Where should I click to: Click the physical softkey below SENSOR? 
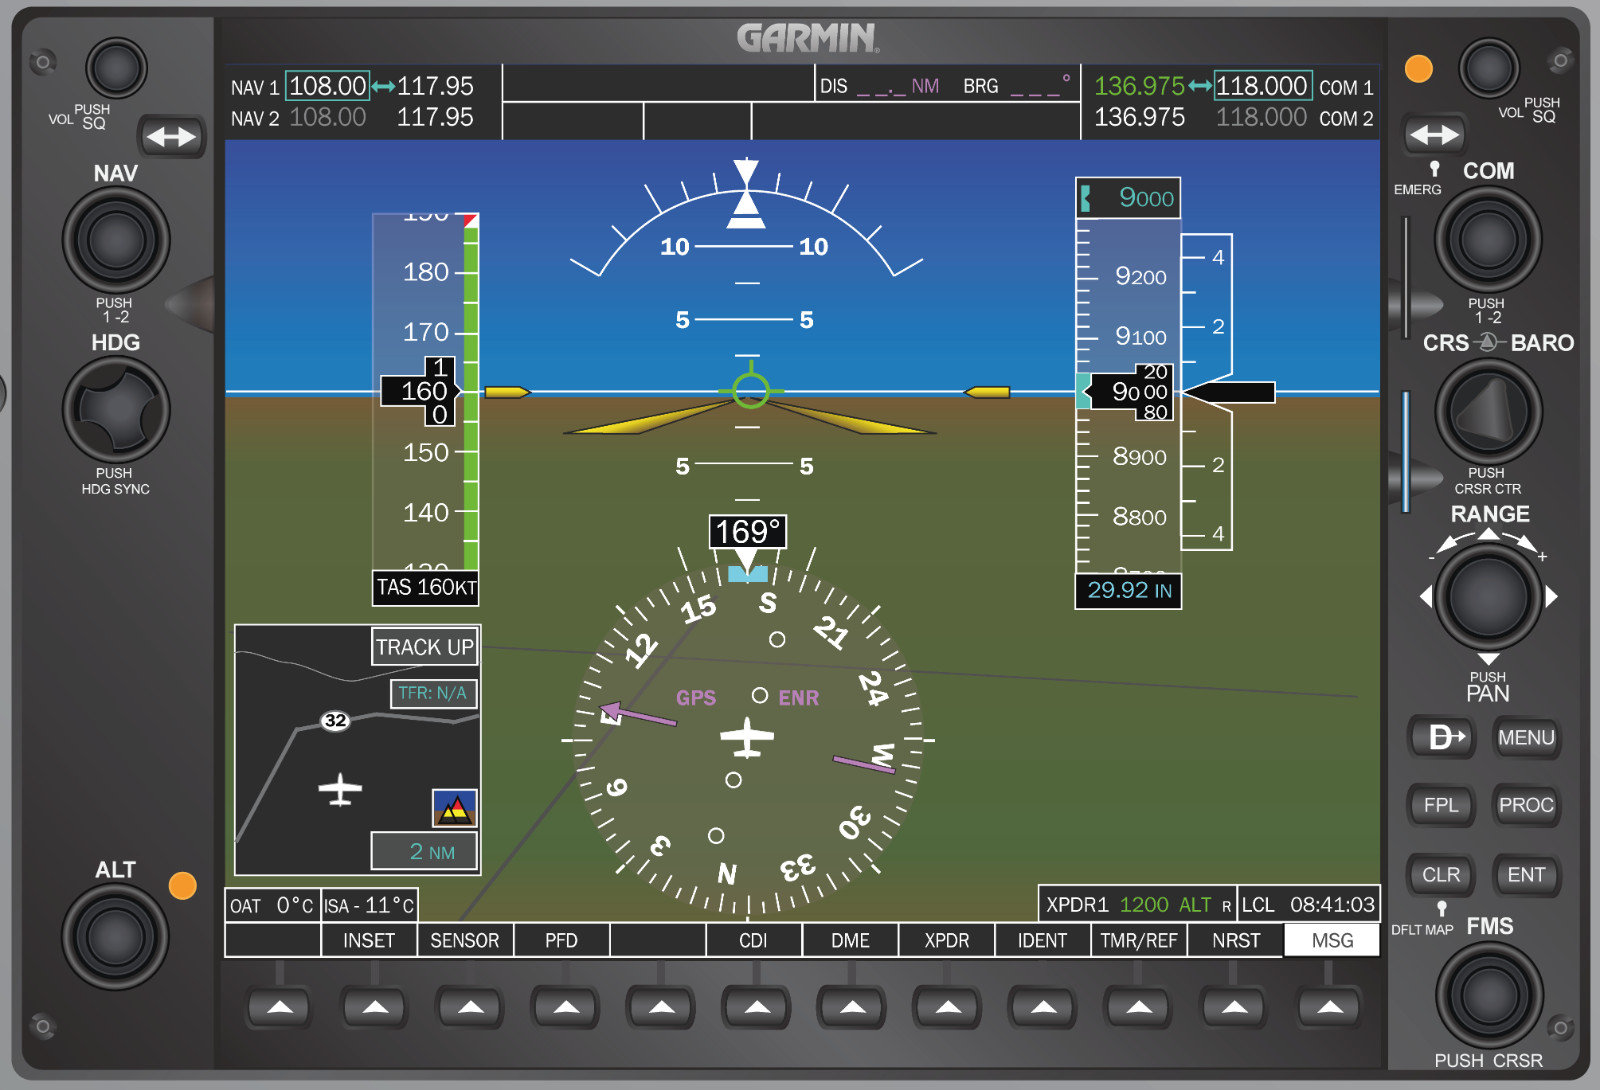pos(470,1007)
